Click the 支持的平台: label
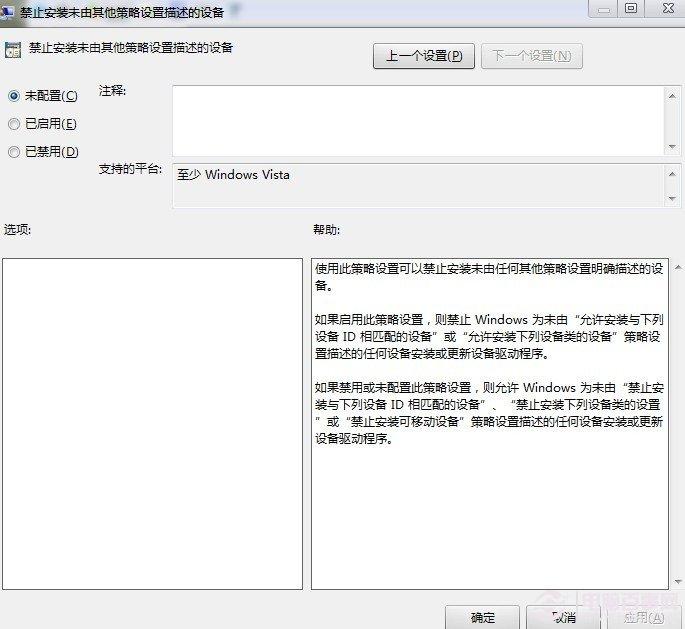 click(130, 169)
